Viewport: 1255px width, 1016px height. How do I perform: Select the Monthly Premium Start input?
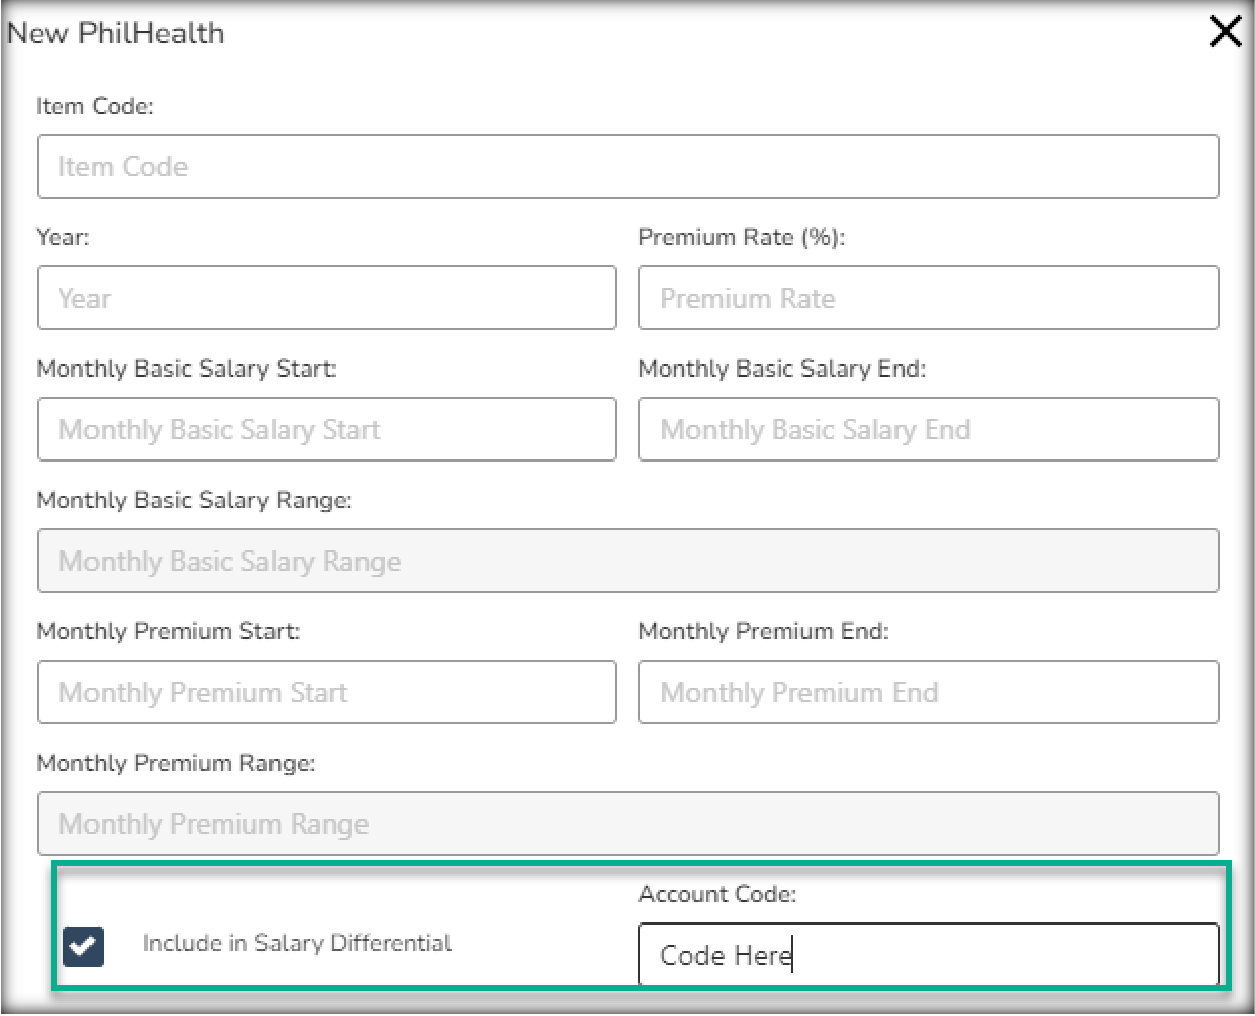click(x=326, y=692)
